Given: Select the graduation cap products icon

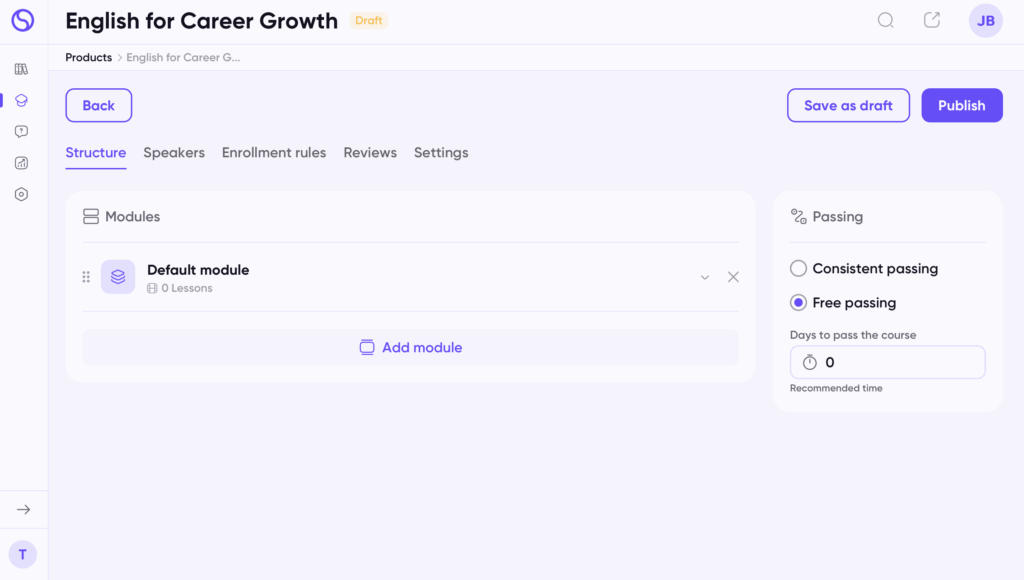Looking at the screenshot, I should coord(22,101).
